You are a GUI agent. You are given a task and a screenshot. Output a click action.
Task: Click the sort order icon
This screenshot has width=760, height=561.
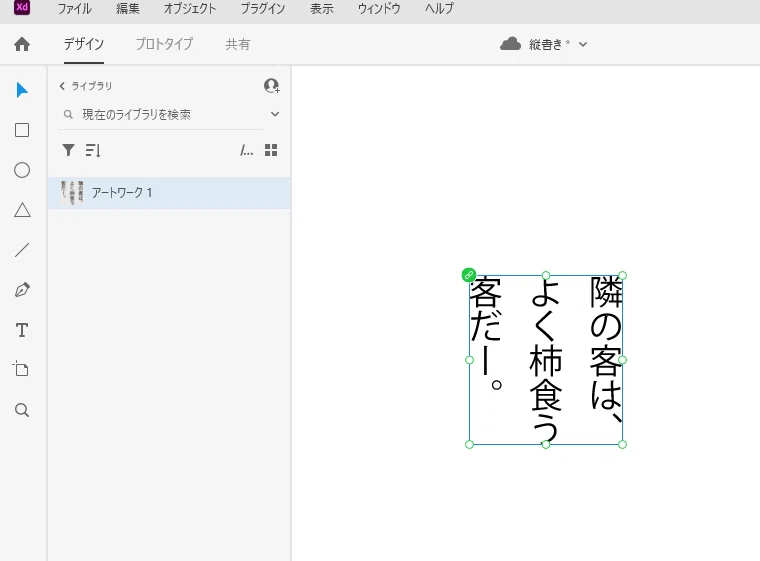pyautogui.click(x=93, y=150)
